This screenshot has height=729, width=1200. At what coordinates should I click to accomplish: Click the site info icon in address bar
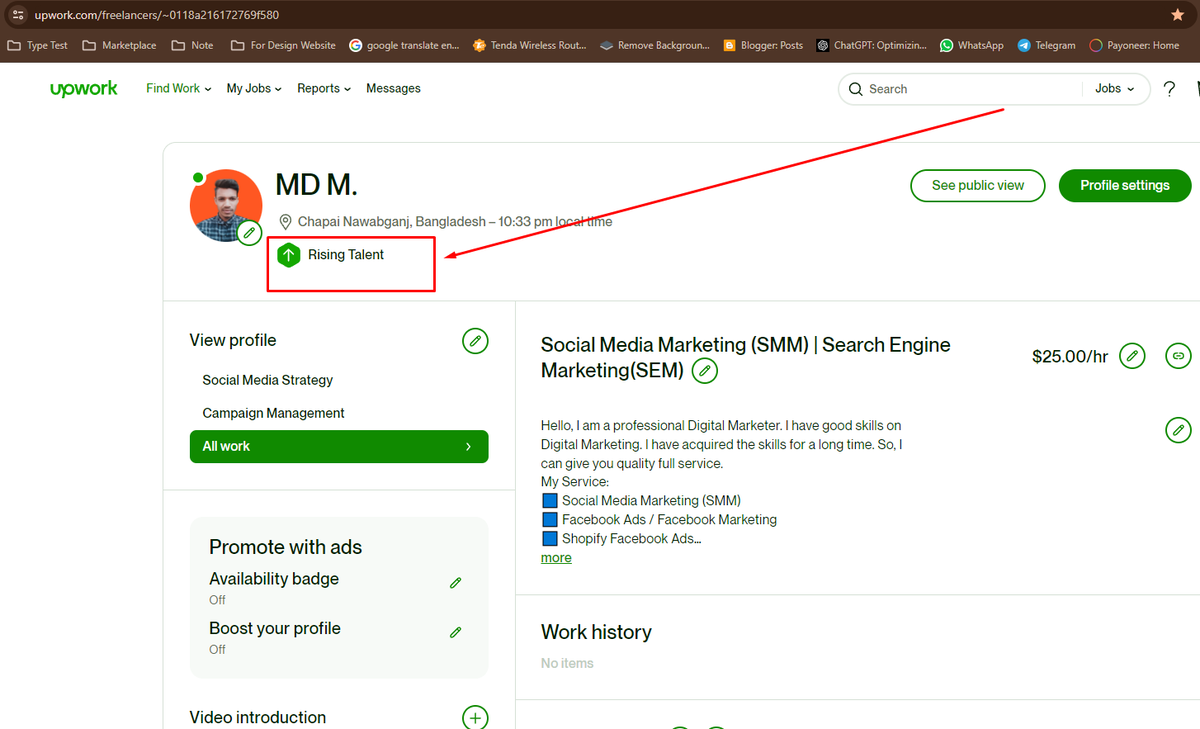(17, 15)
